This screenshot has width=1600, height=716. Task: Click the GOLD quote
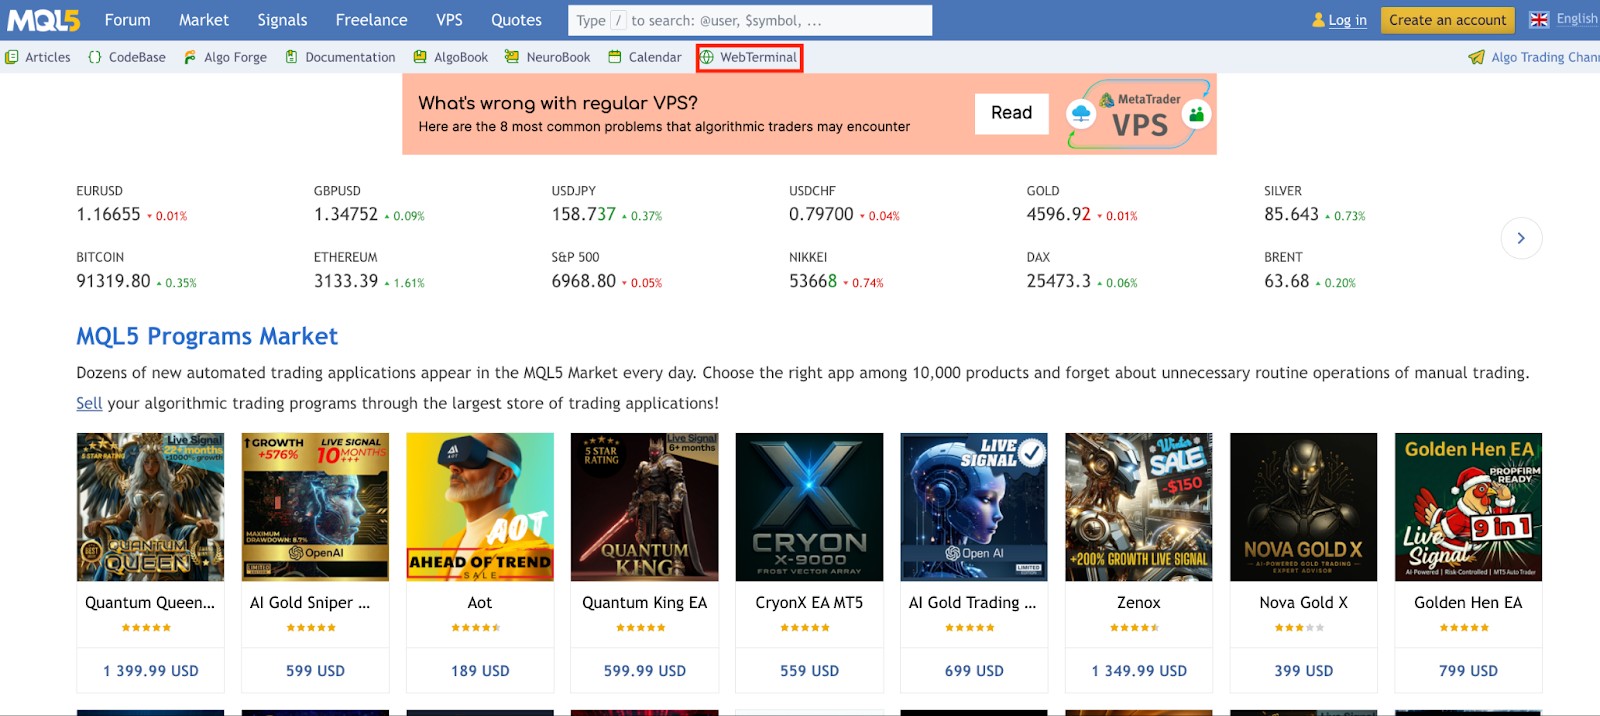(x=1082, y=204)
